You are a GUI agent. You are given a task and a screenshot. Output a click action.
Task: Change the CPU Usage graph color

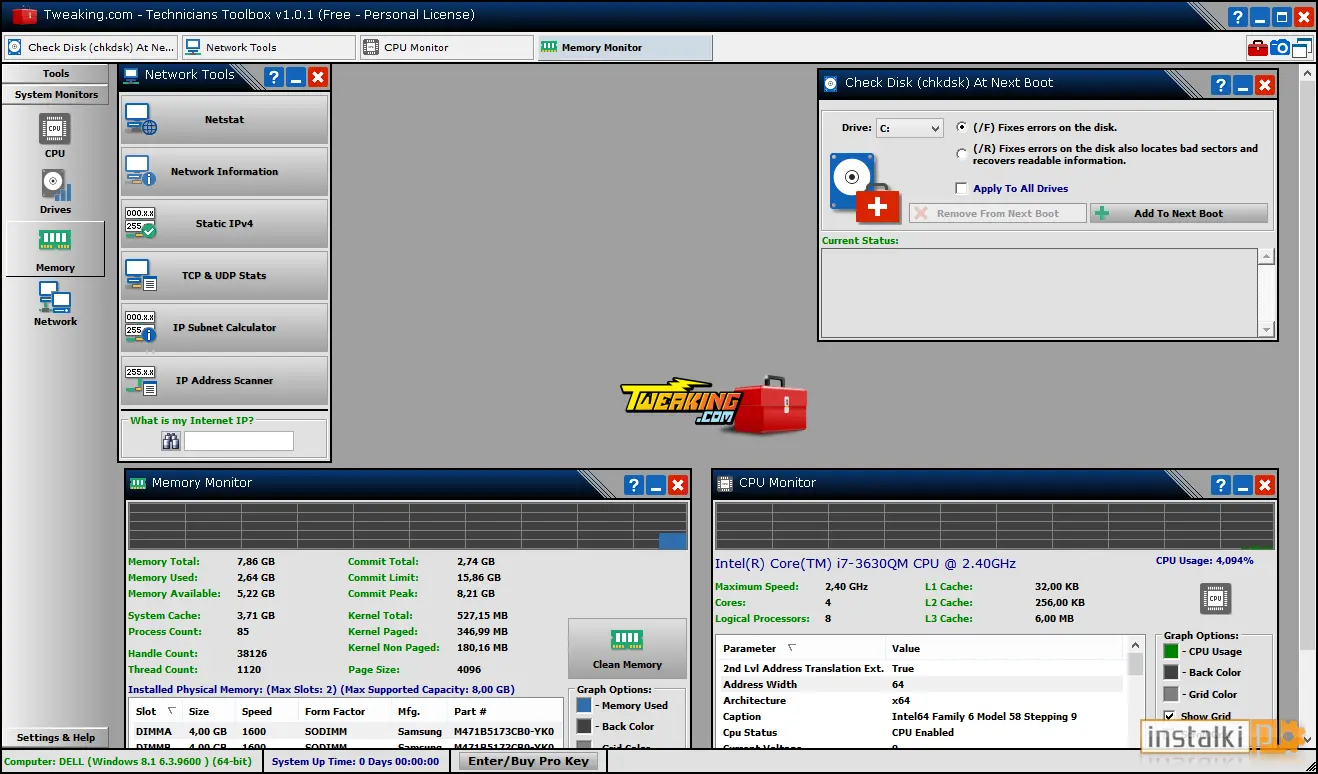[x=1171, y=651]
